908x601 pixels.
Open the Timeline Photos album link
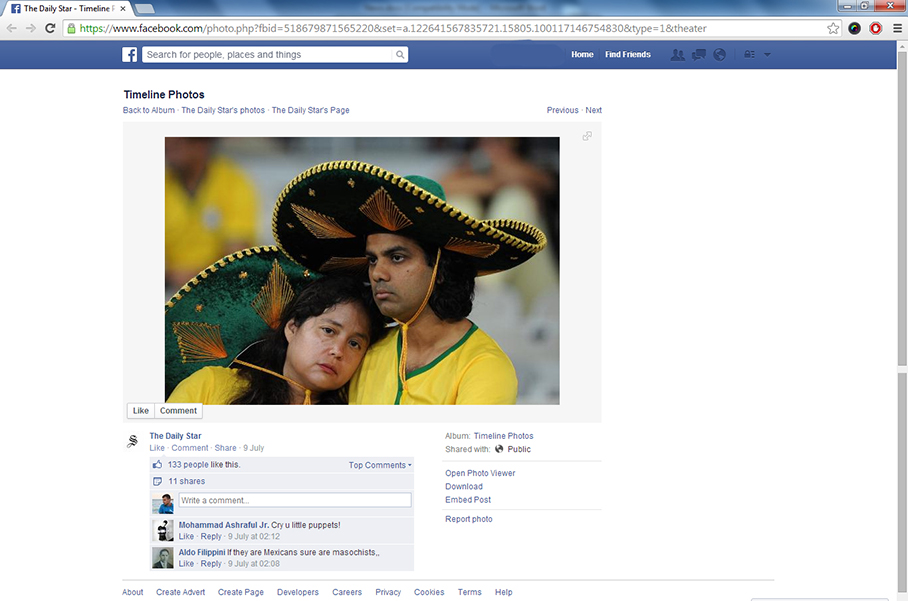[x=503, y=436]
